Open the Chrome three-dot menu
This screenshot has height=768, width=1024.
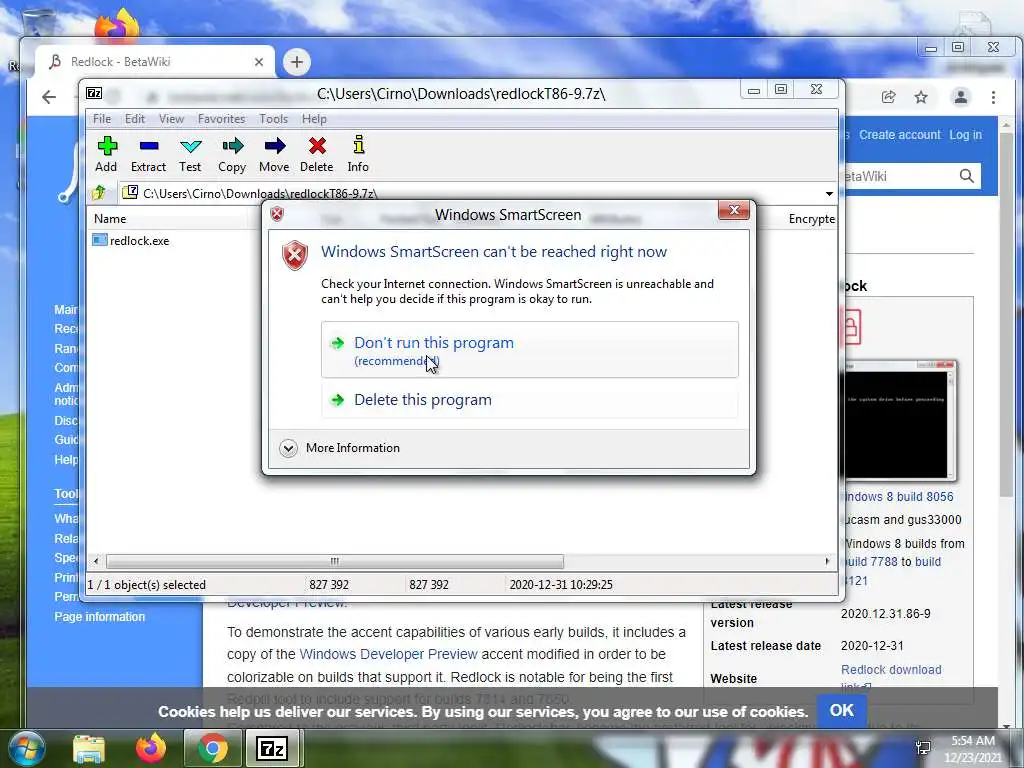pos(993,97)
